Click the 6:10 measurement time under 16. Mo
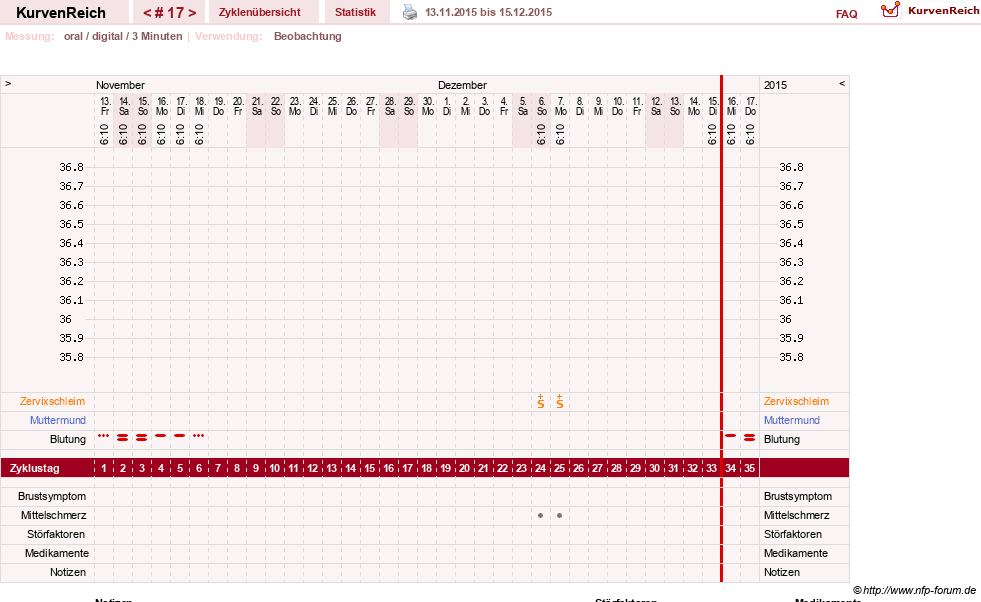This screenshot has height=602, width=981. (x=161, y=134)
